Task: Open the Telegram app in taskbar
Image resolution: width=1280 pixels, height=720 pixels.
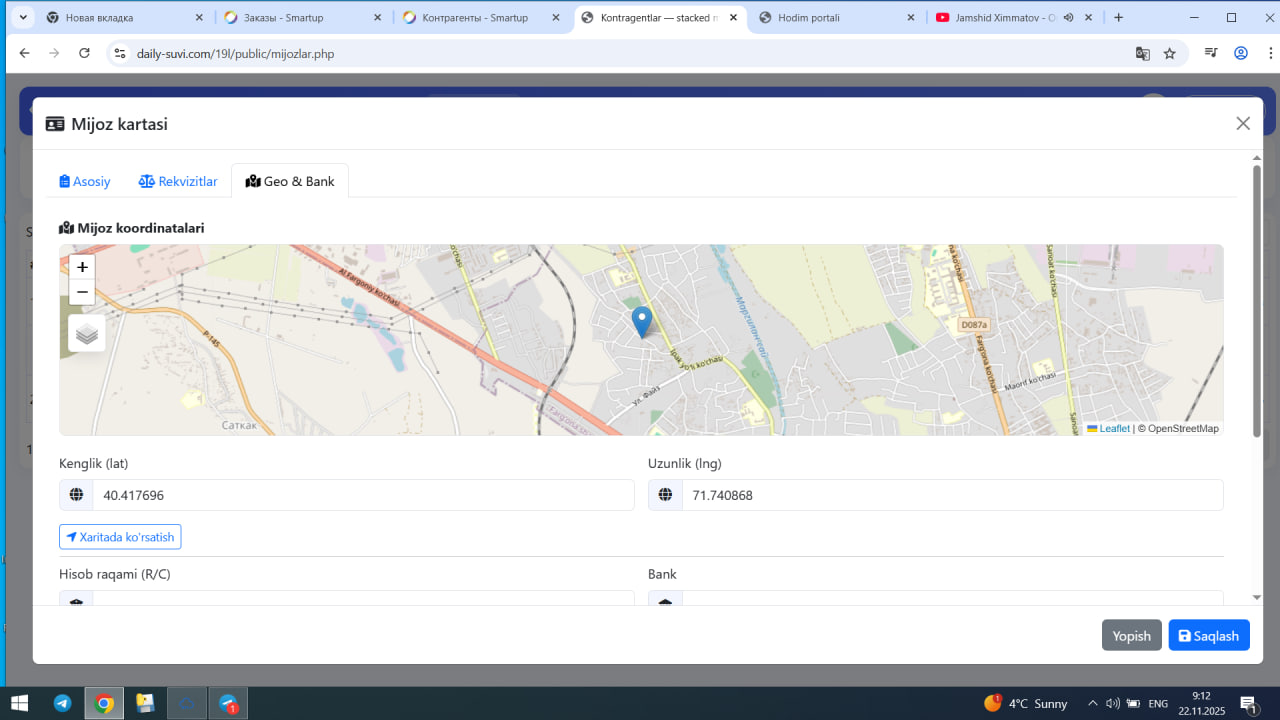Action: [x=62, y=703]
